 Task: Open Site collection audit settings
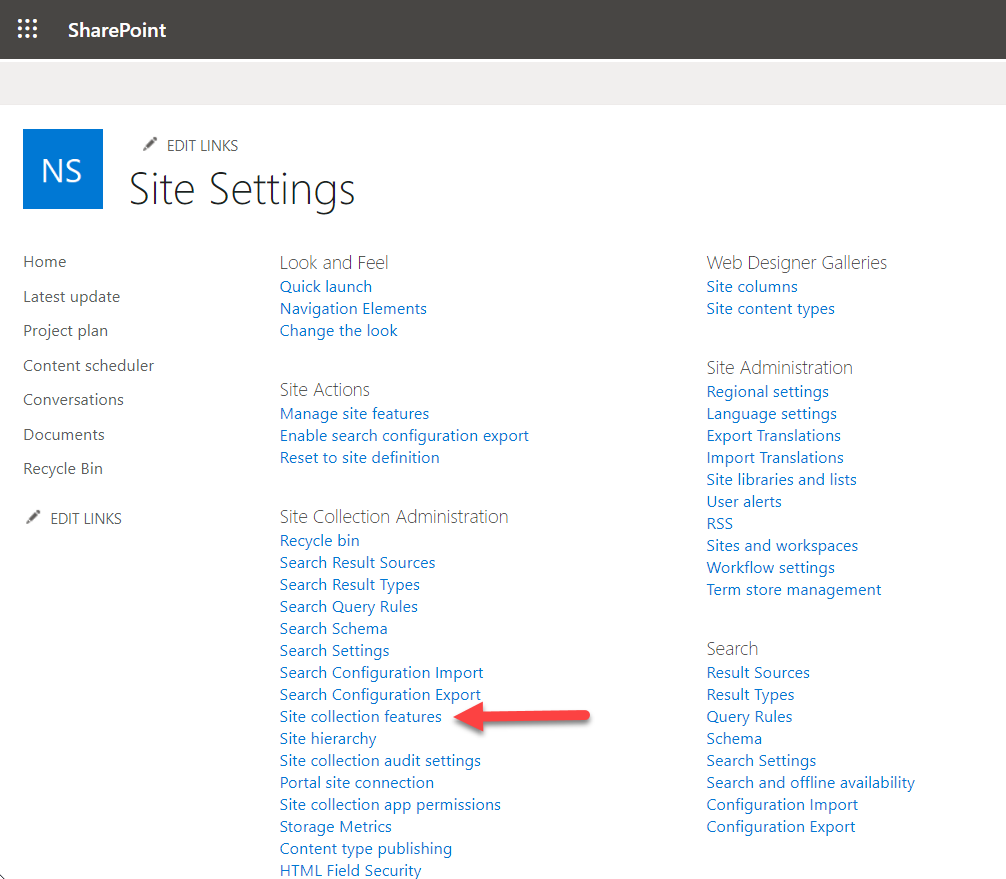tap(380, 761)
